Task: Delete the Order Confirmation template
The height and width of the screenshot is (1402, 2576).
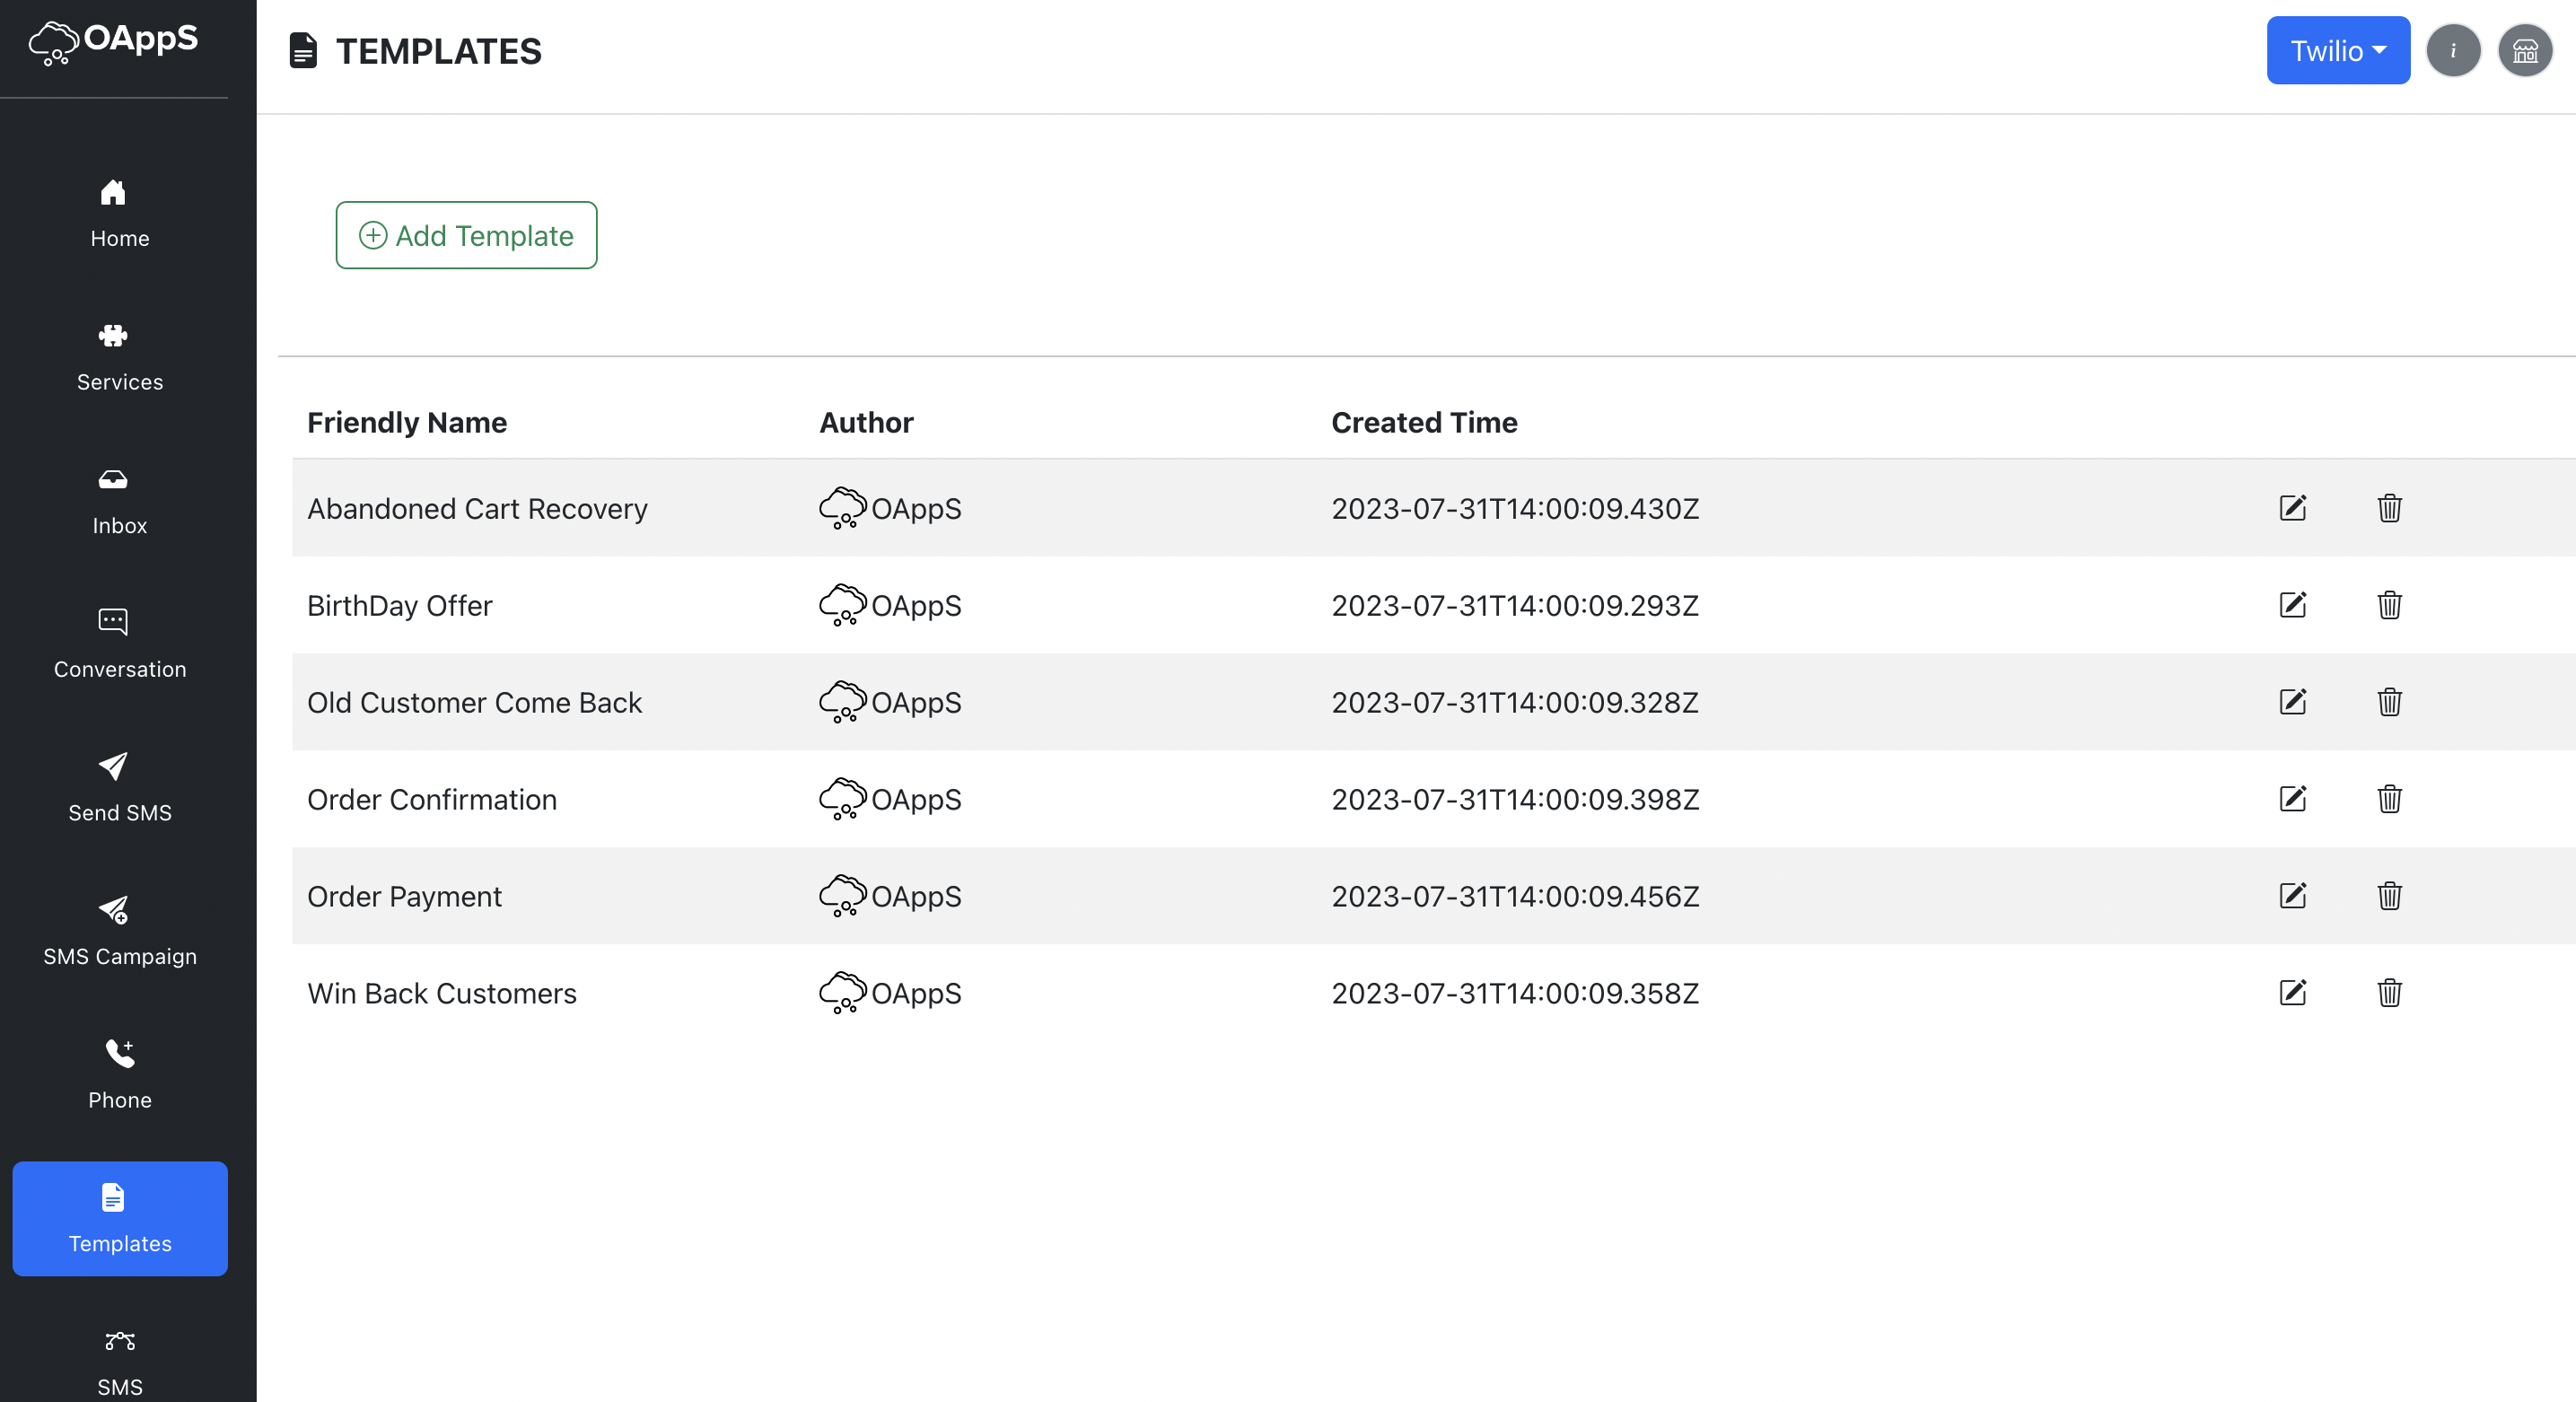Action: (2389, 799)
